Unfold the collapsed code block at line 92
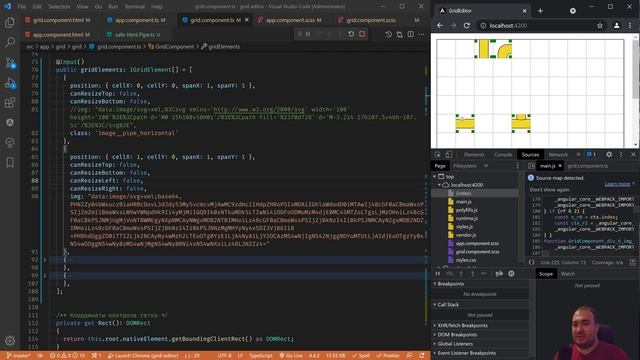This screenshot has width=640, height=360. [x=44, y=260]
